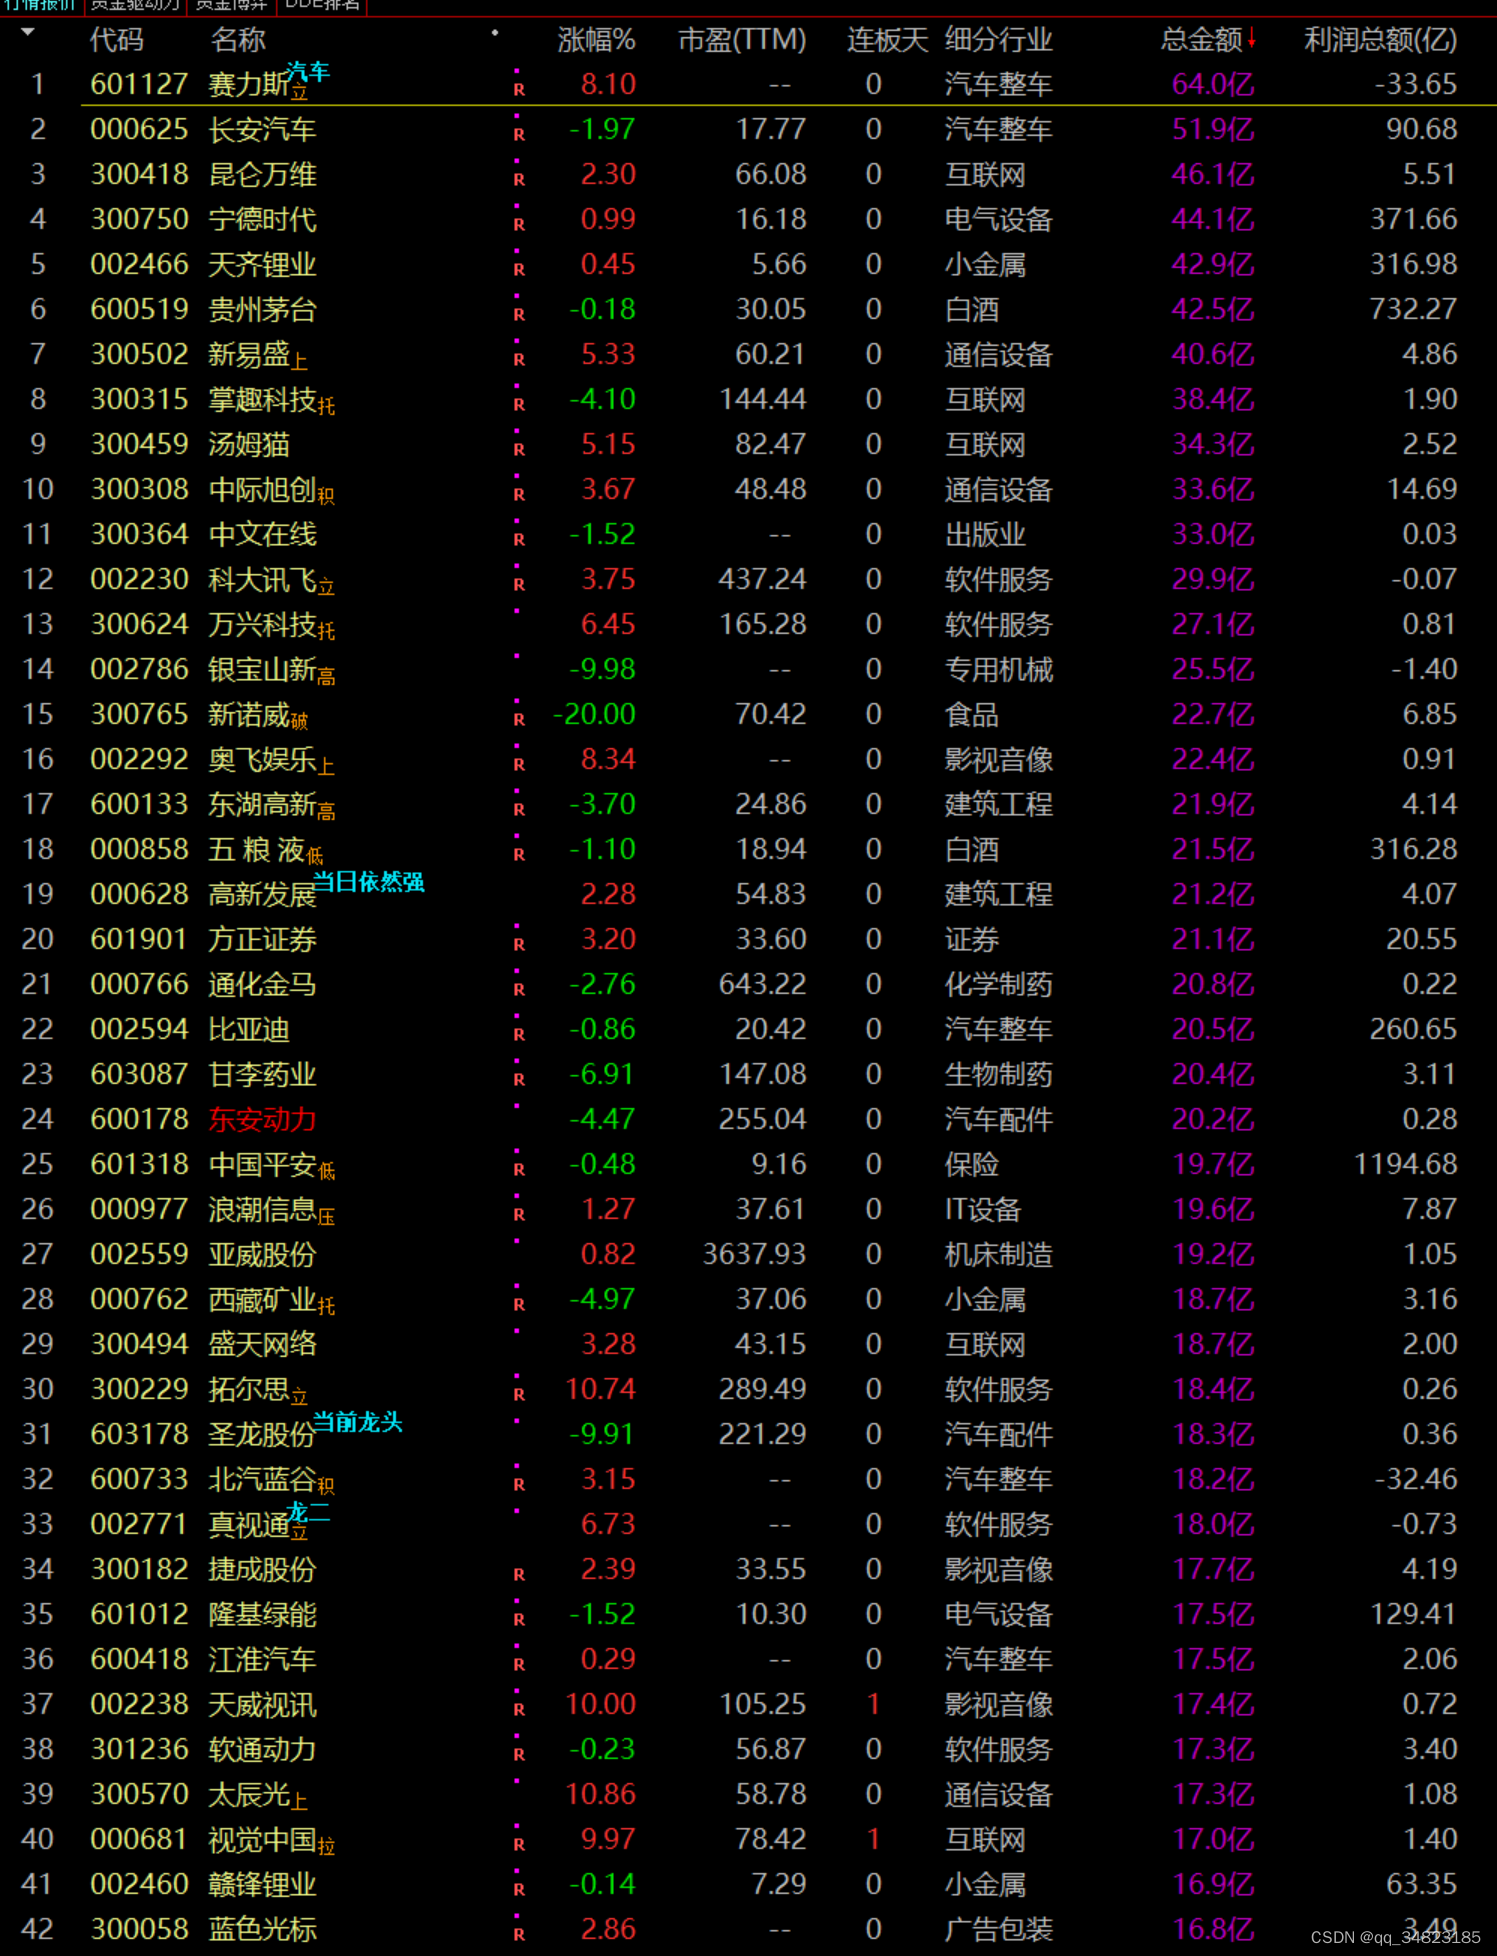Click the R margin marker for 方正证券
This screenshot has width=1497, height=1956.
(x=519, y=945)
